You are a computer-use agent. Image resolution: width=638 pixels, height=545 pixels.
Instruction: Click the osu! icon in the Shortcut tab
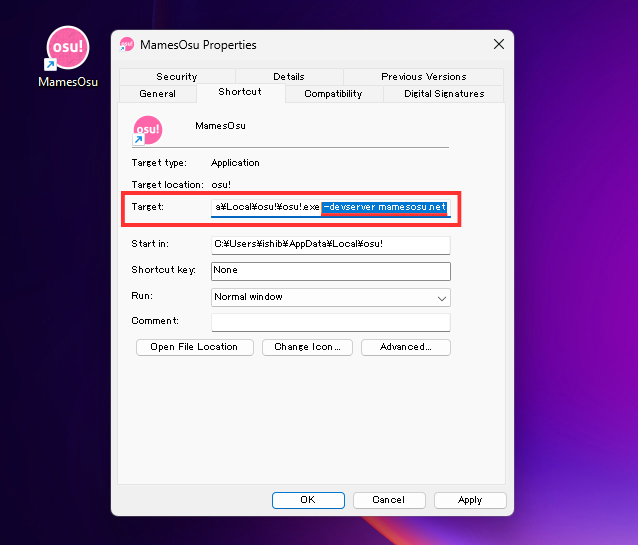pyautogui.click(x=148, y=130)
